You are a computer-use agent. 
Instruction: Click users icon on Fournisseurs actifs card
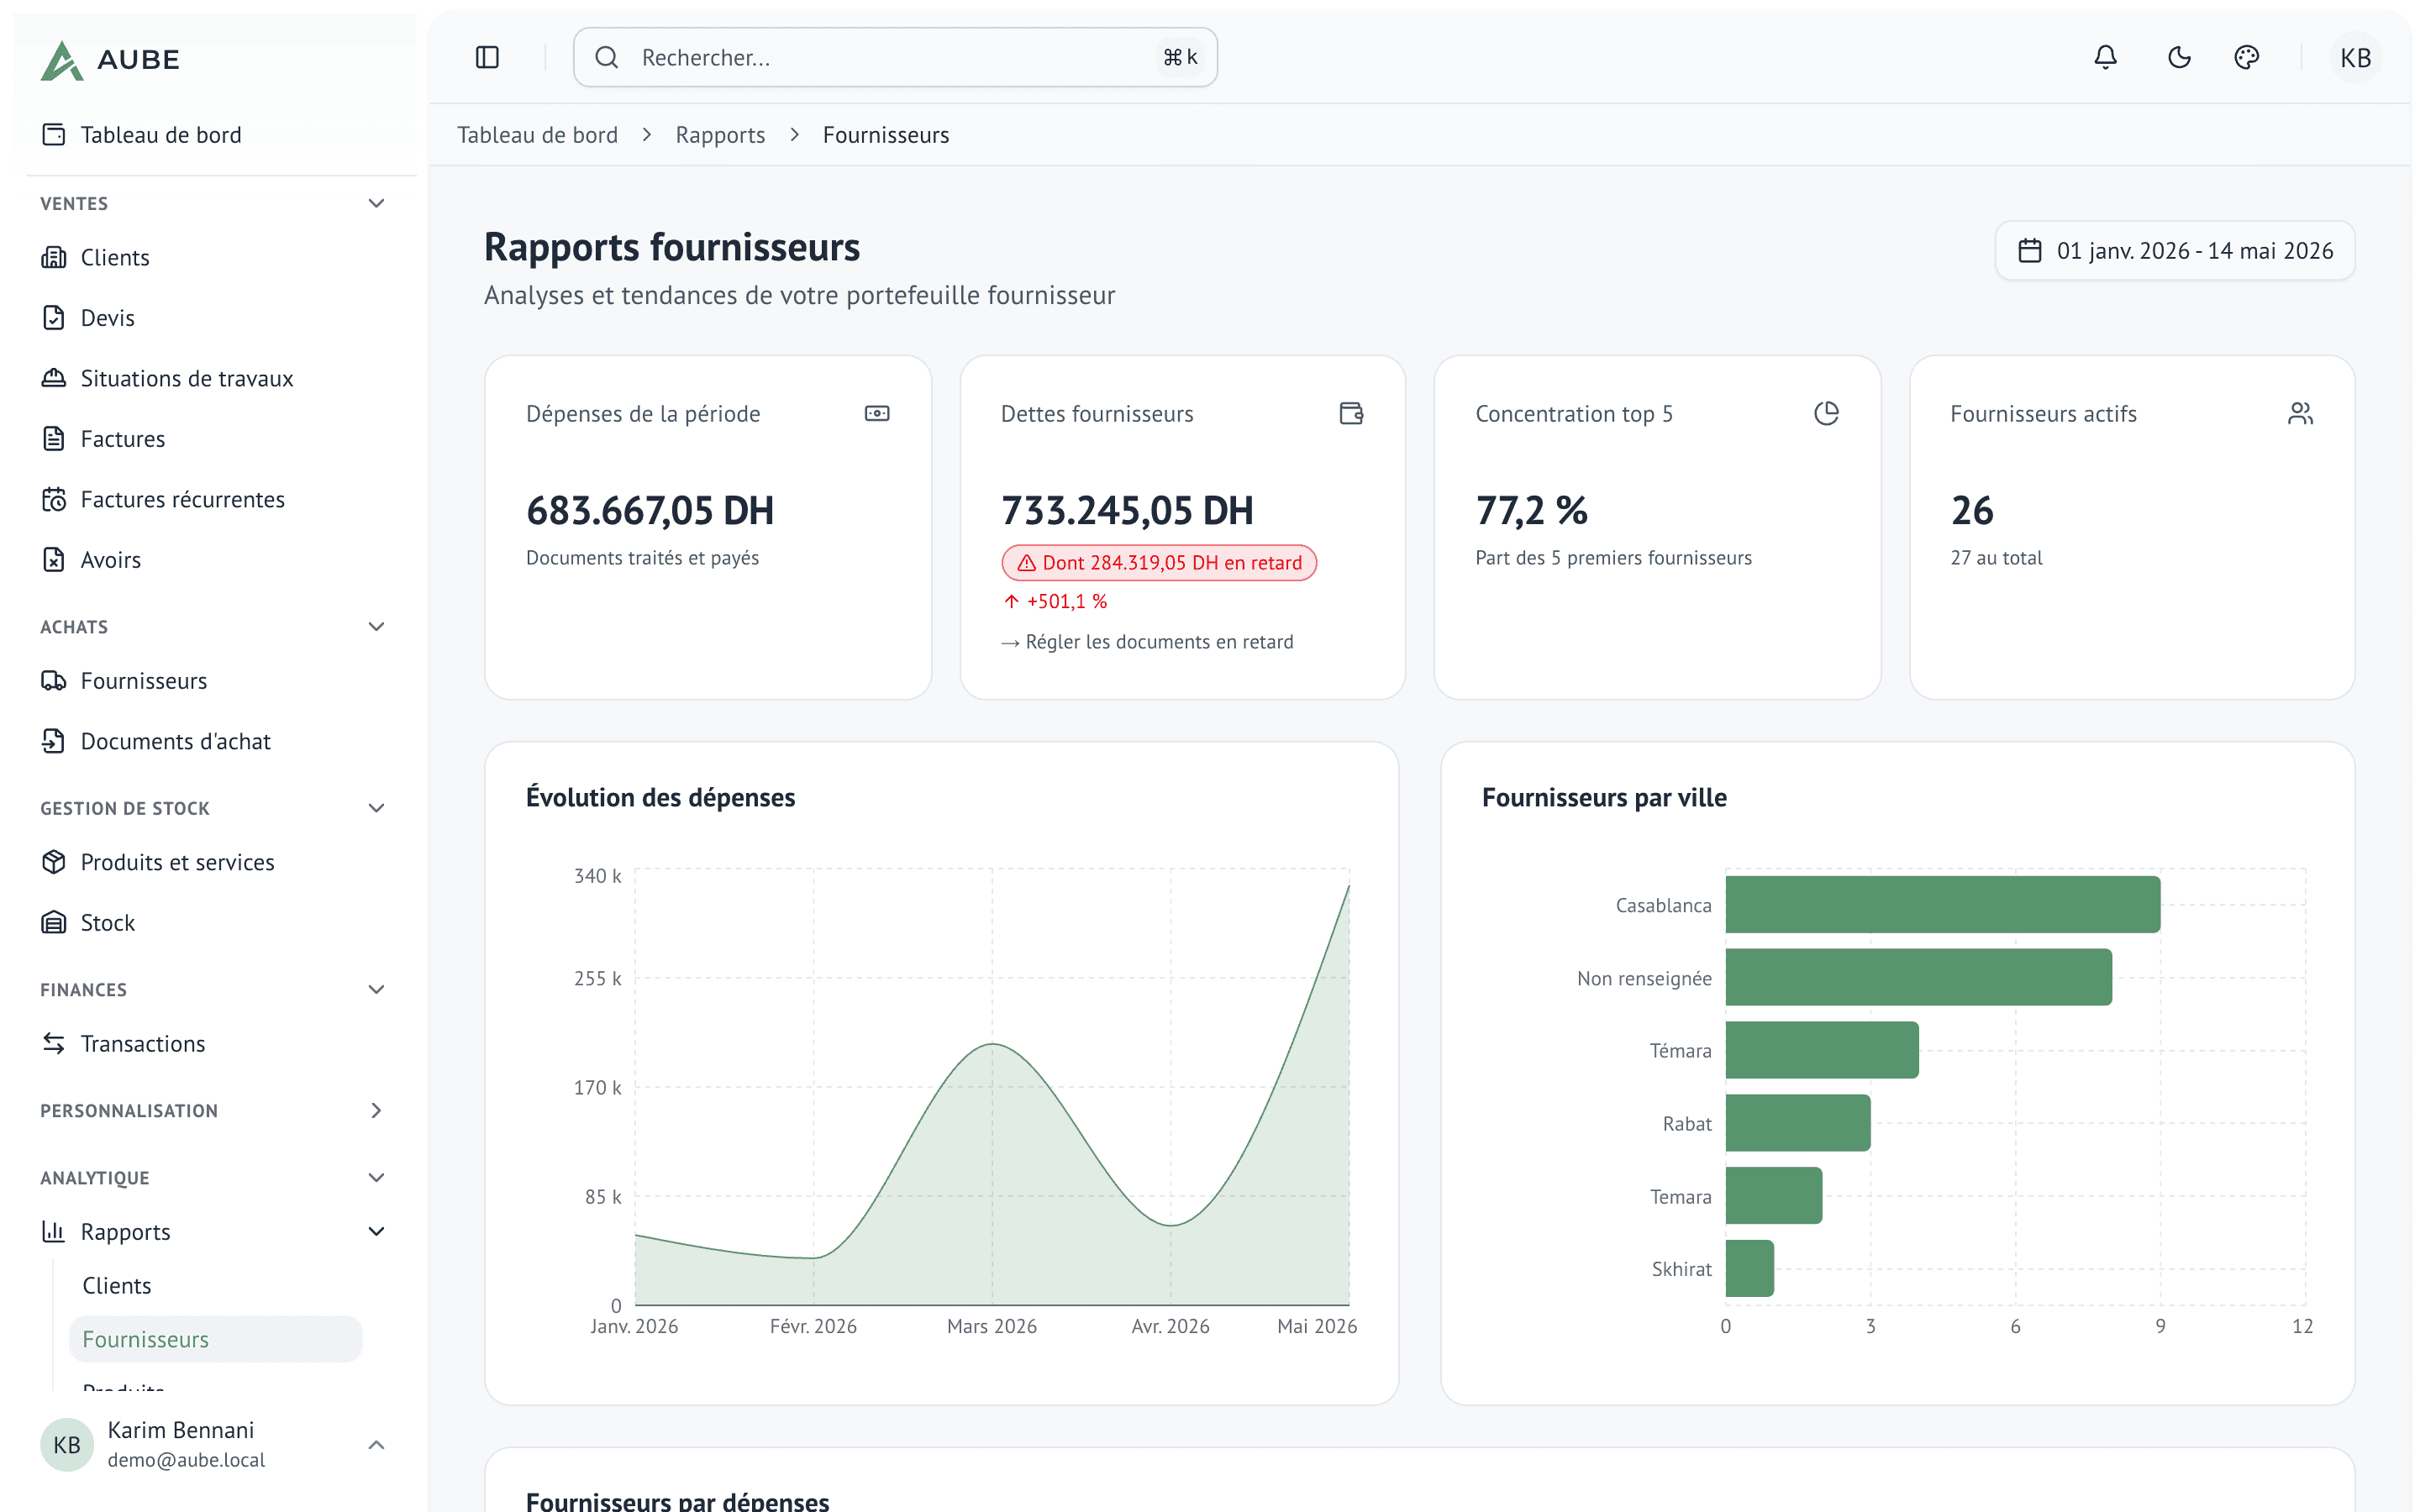click(2300, 413)
